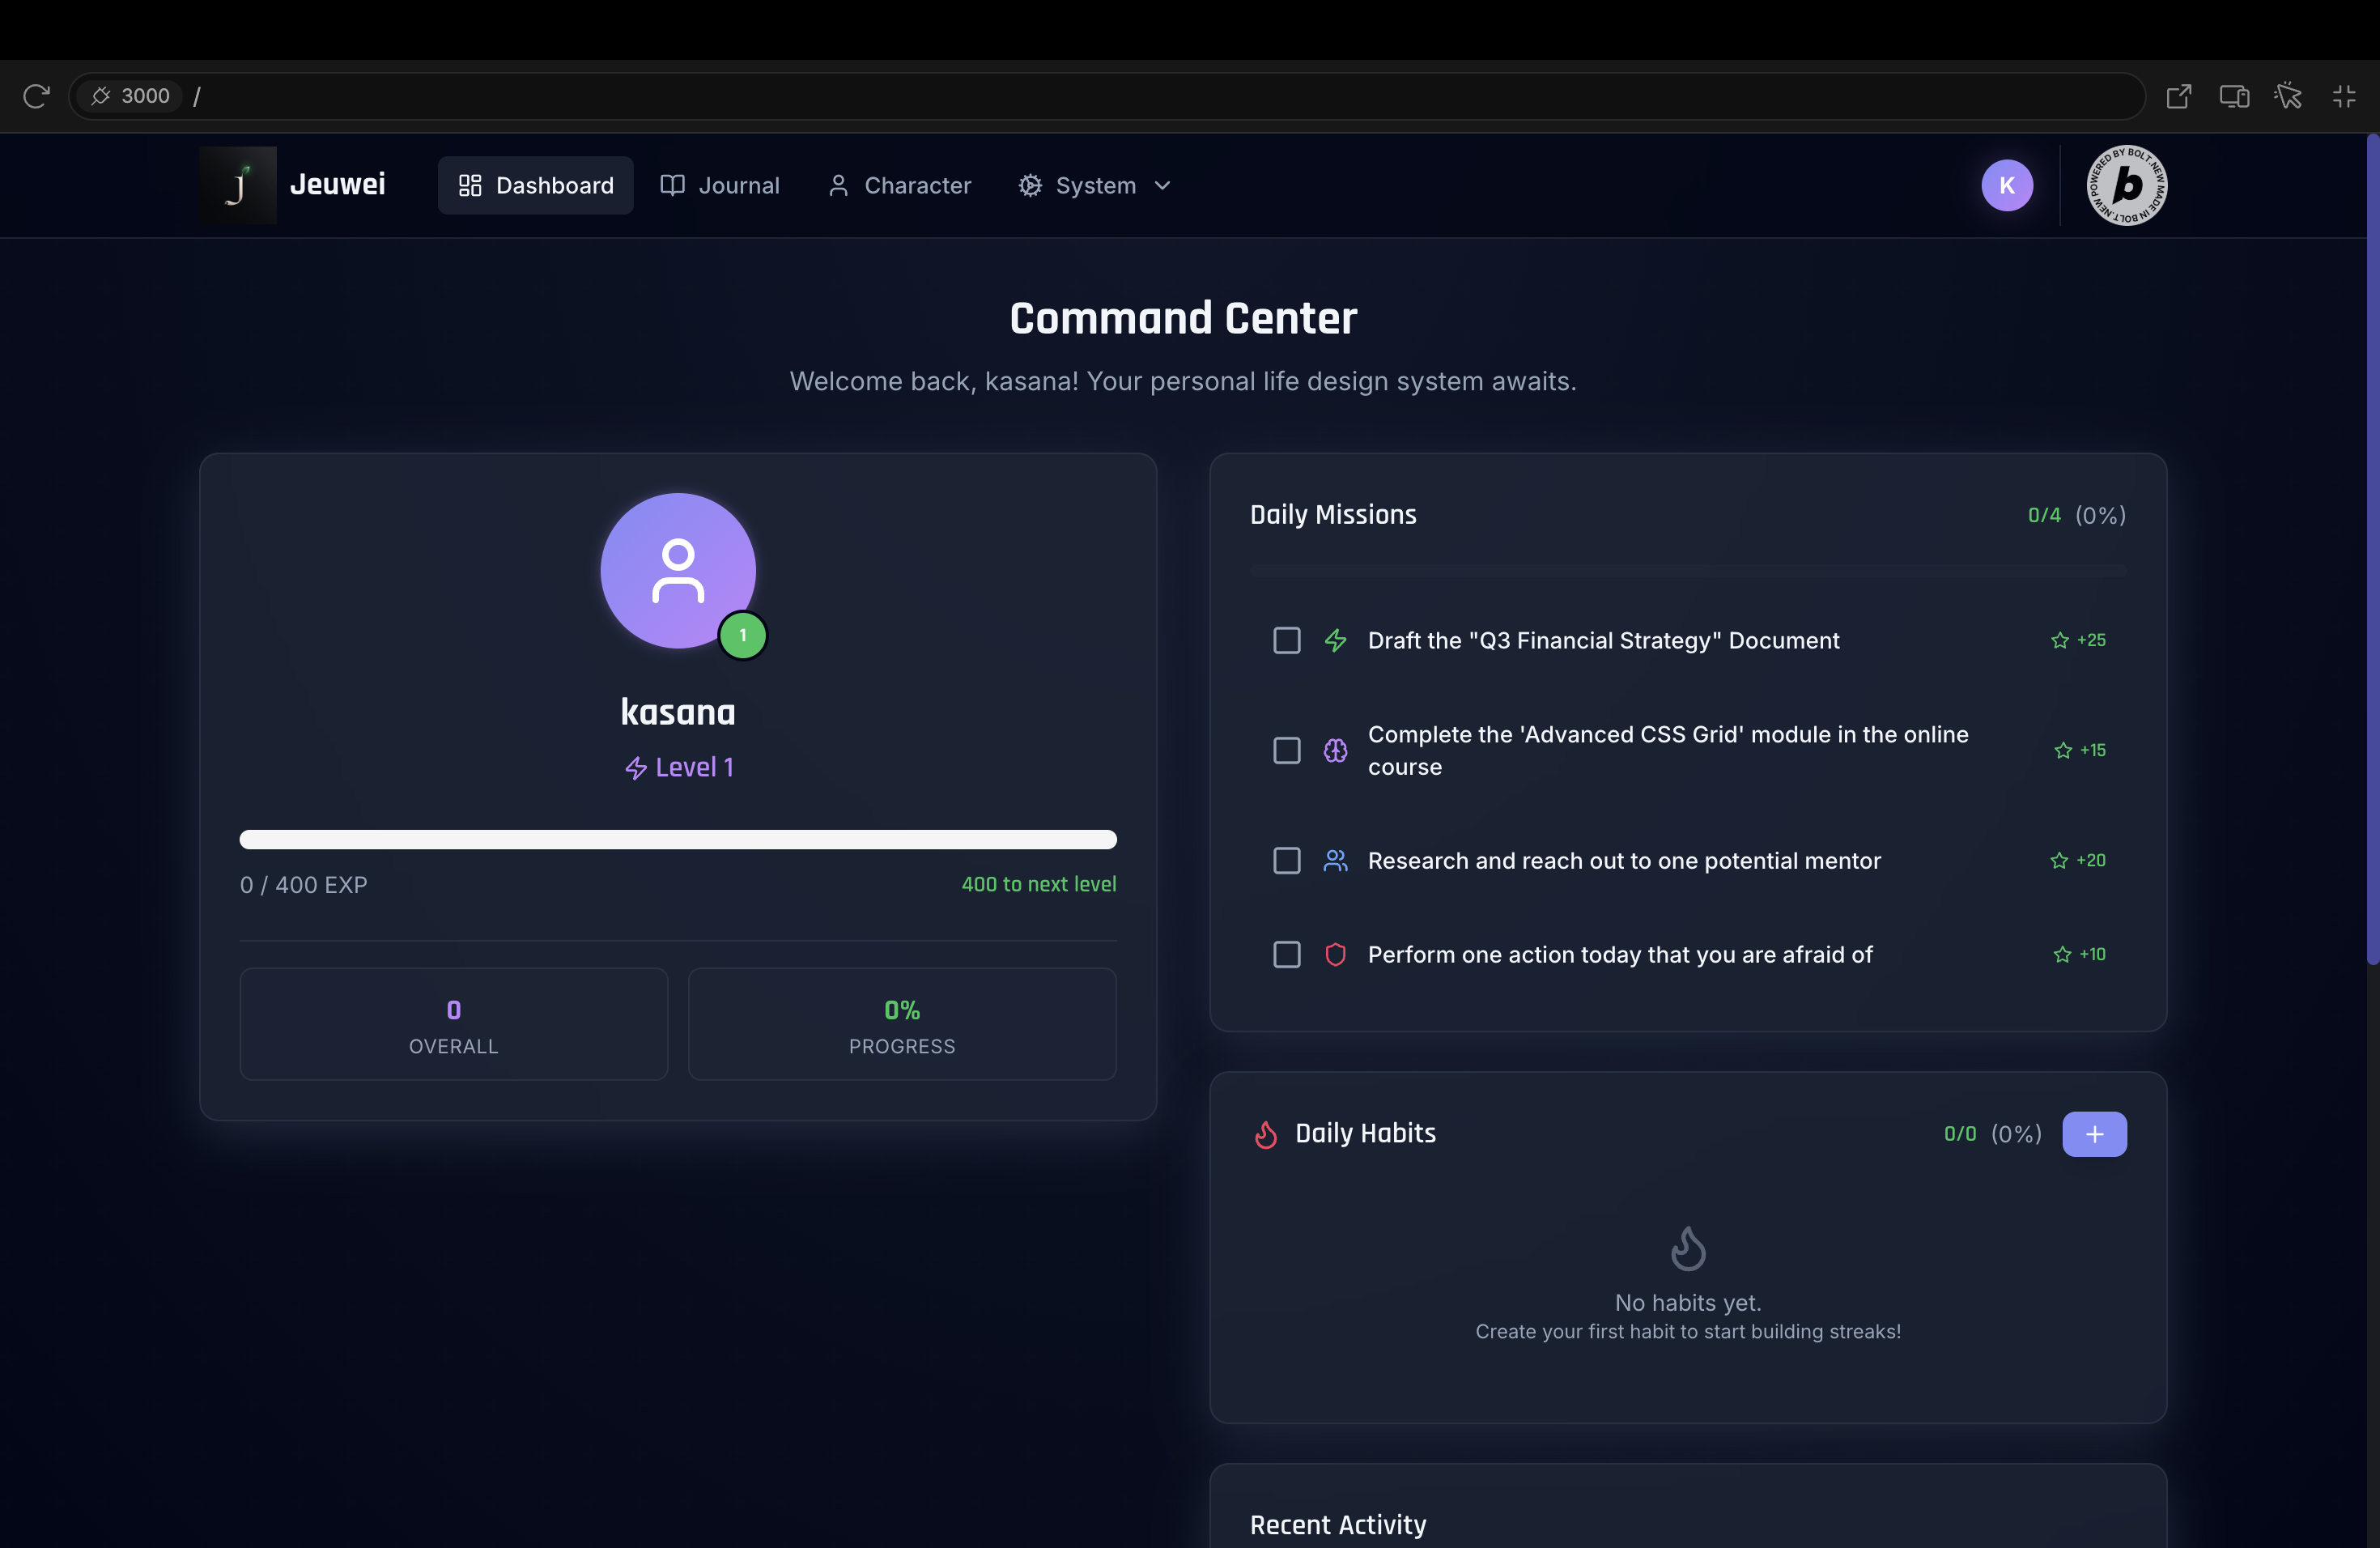
Task: Click the Daily Habits flame icon
Action: [1266, 1134]
